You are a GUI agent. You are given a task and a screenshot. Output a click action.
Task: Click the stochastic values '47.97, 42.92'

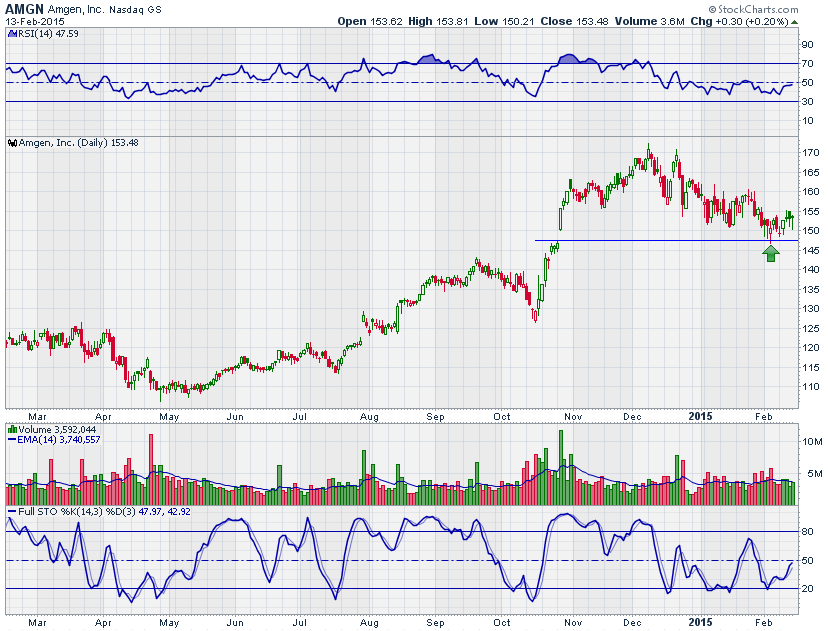click(164, 512)
